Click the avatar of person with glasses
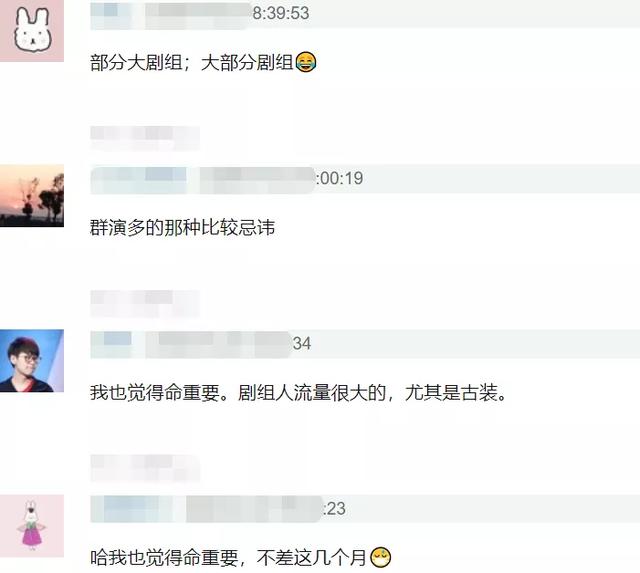The height and width of the screenshot is (573, 640). (32, 361)
